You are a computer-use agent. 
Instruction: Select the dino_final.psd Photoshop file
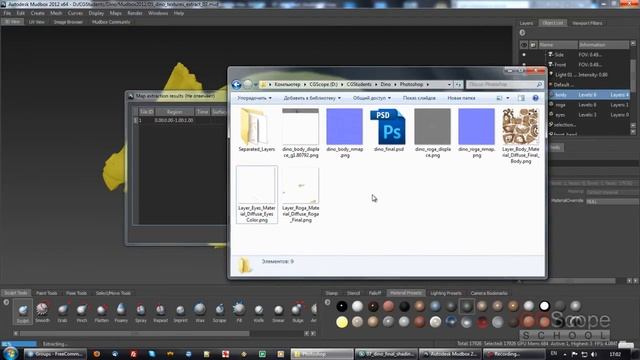coord(388,130)
